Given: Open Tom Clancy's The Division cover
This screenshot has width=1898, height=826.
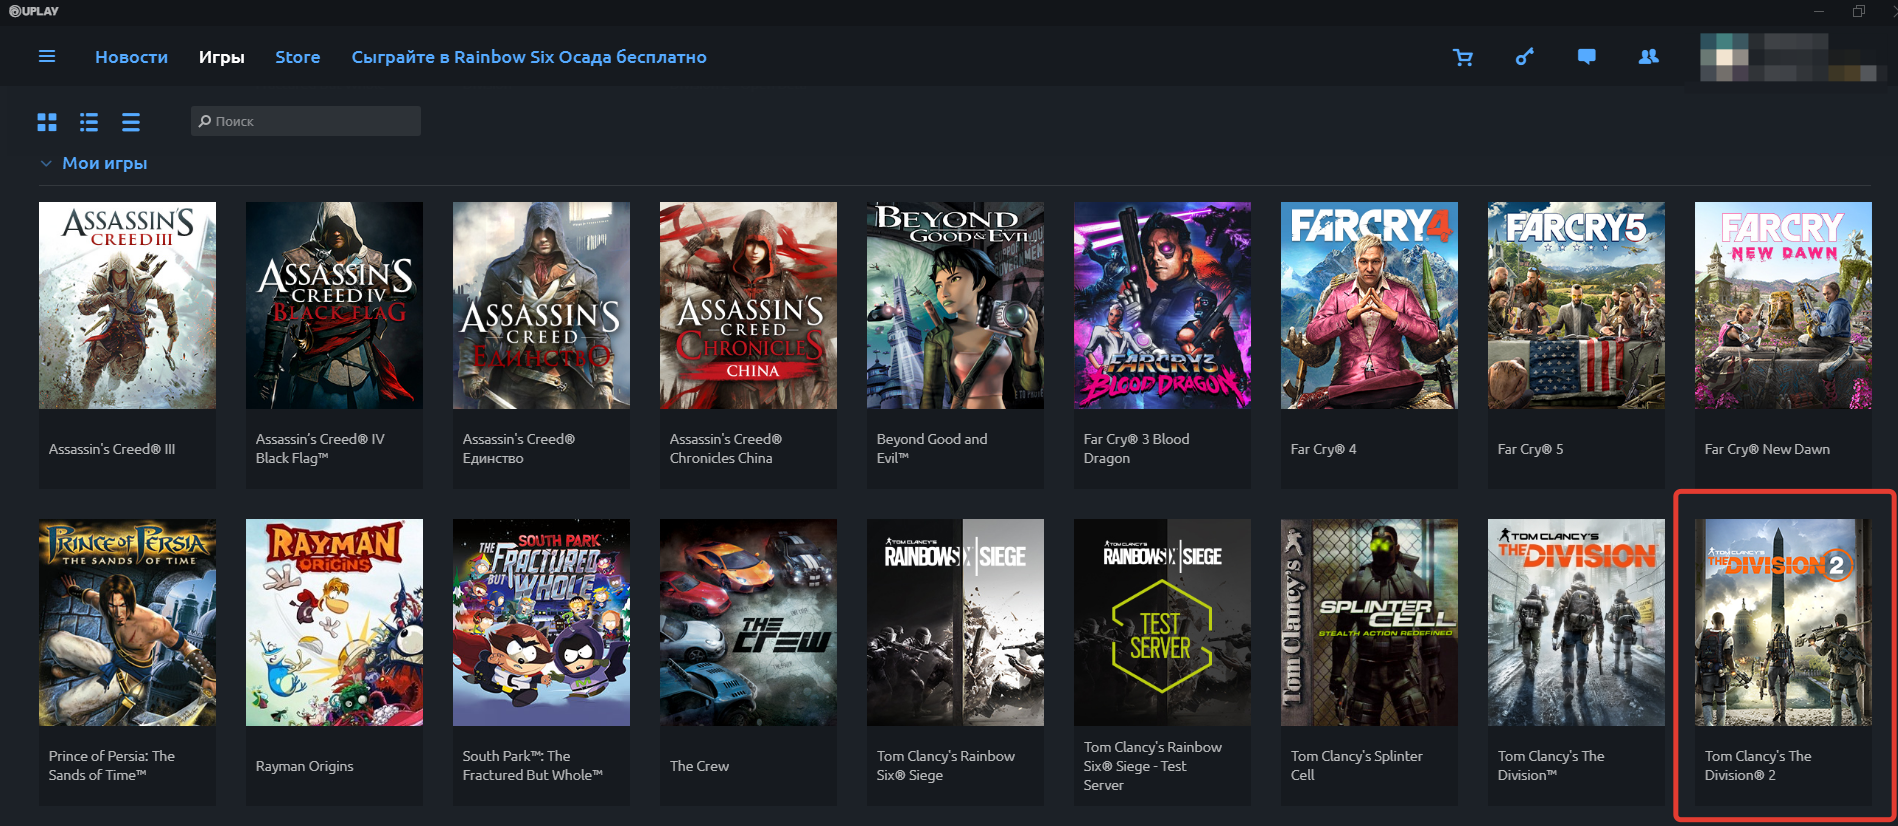Looking at the screenshot, I should (x=1576, y=622).
